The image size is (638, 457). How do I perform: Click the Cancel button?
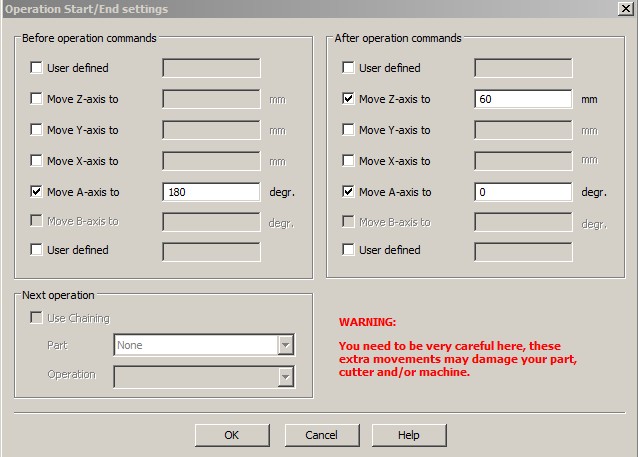pos(321,435)
